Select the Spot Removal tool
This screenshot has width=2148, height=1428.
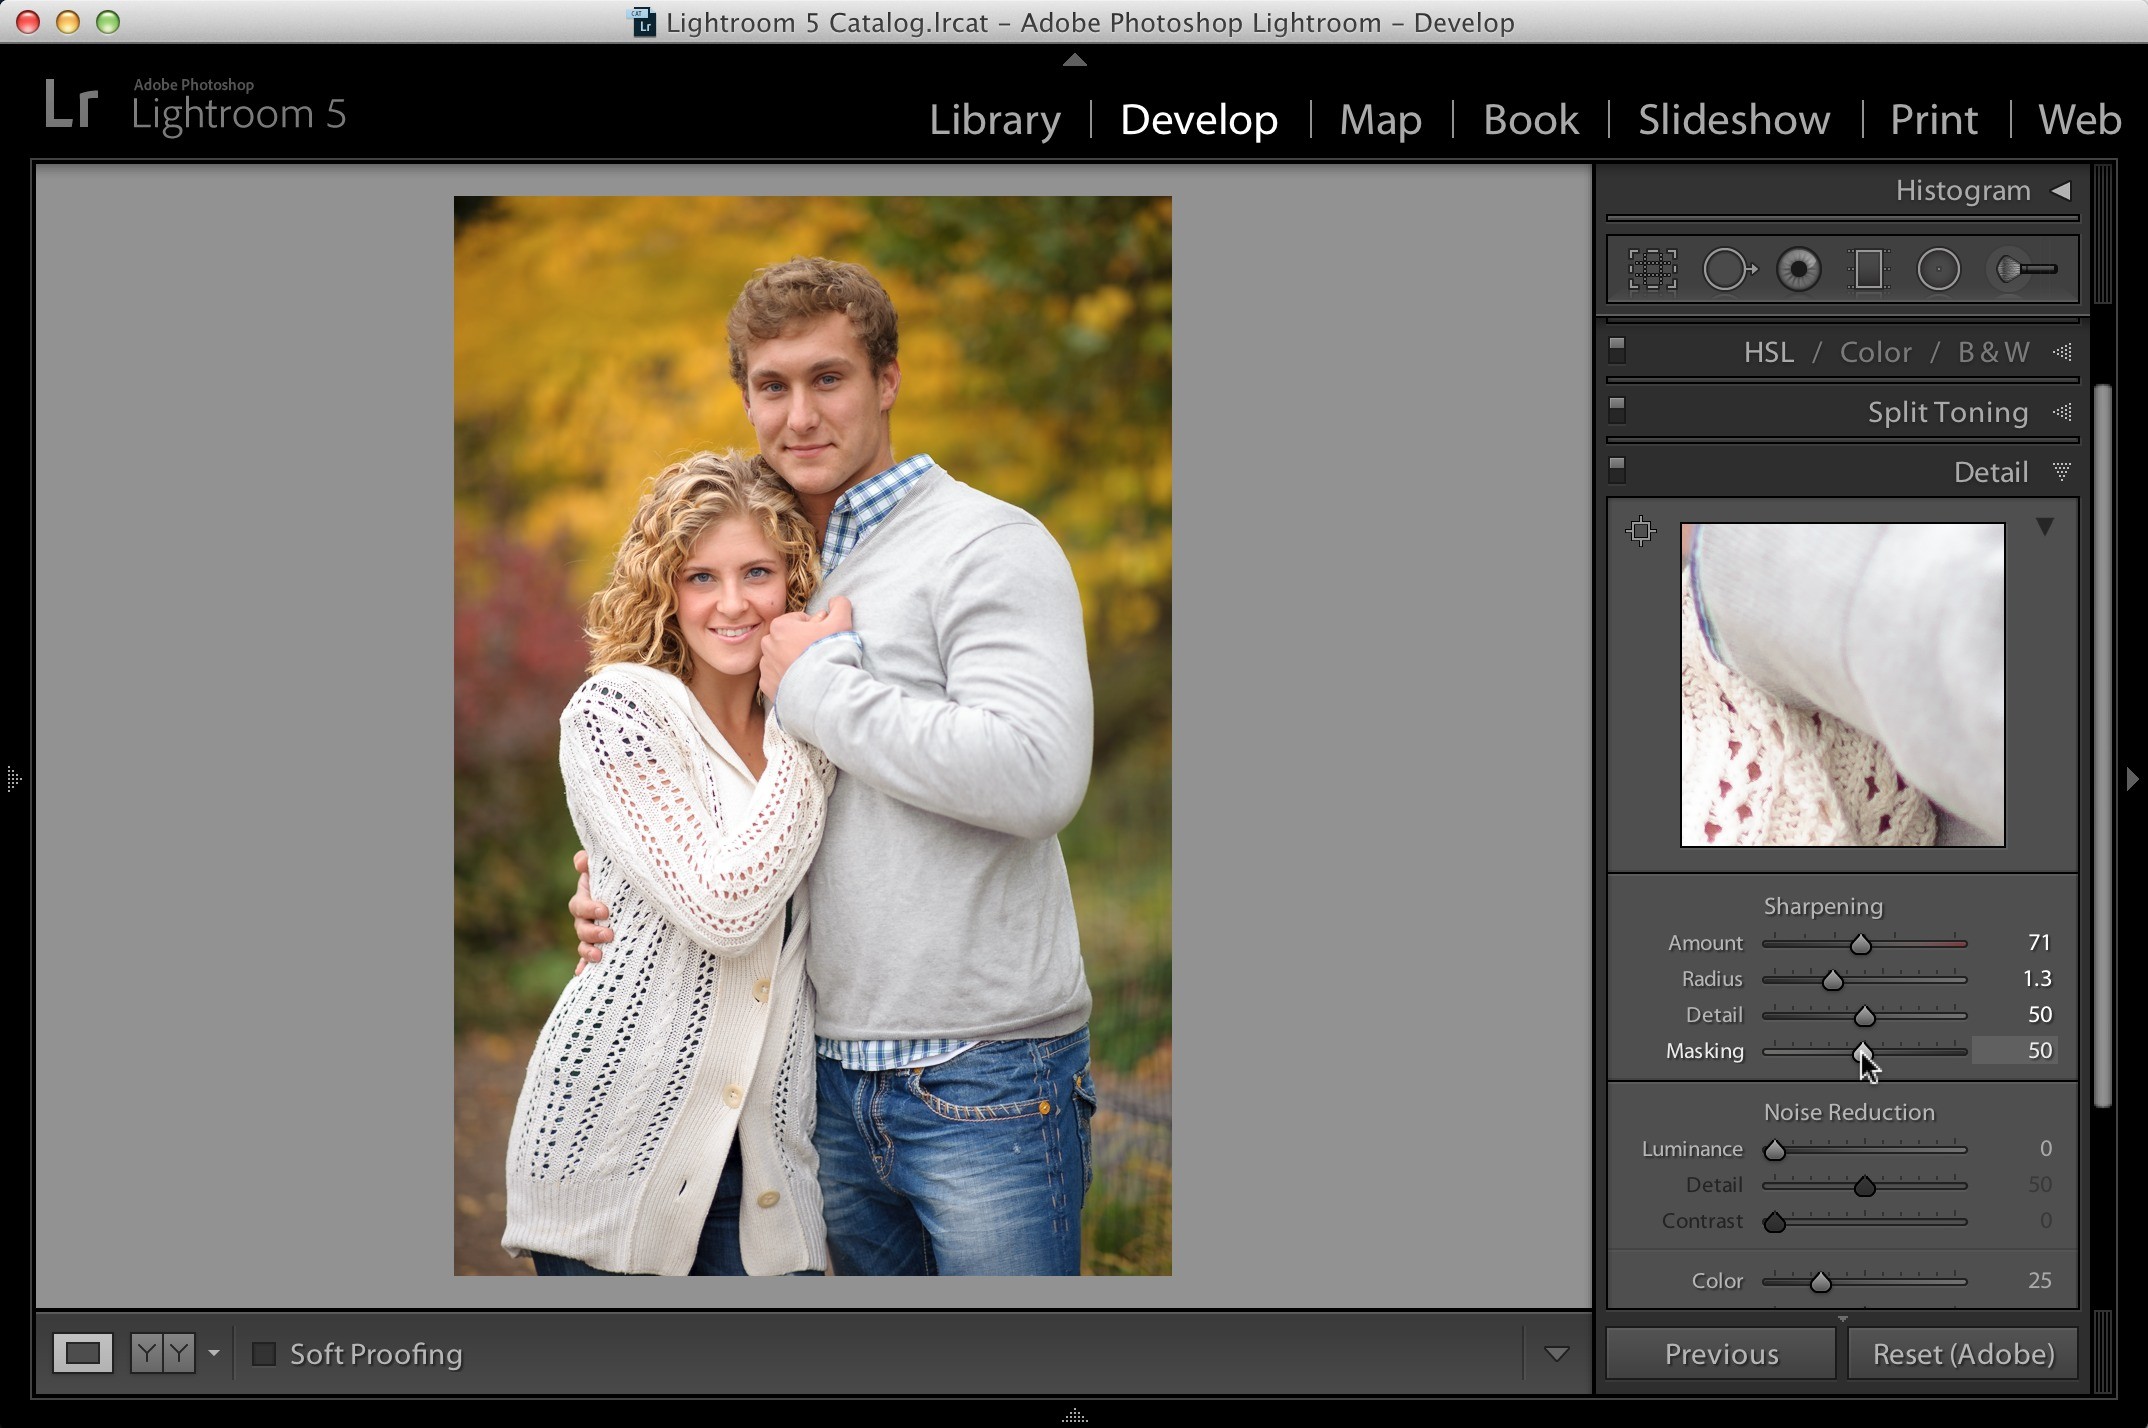coord(1729,269)
